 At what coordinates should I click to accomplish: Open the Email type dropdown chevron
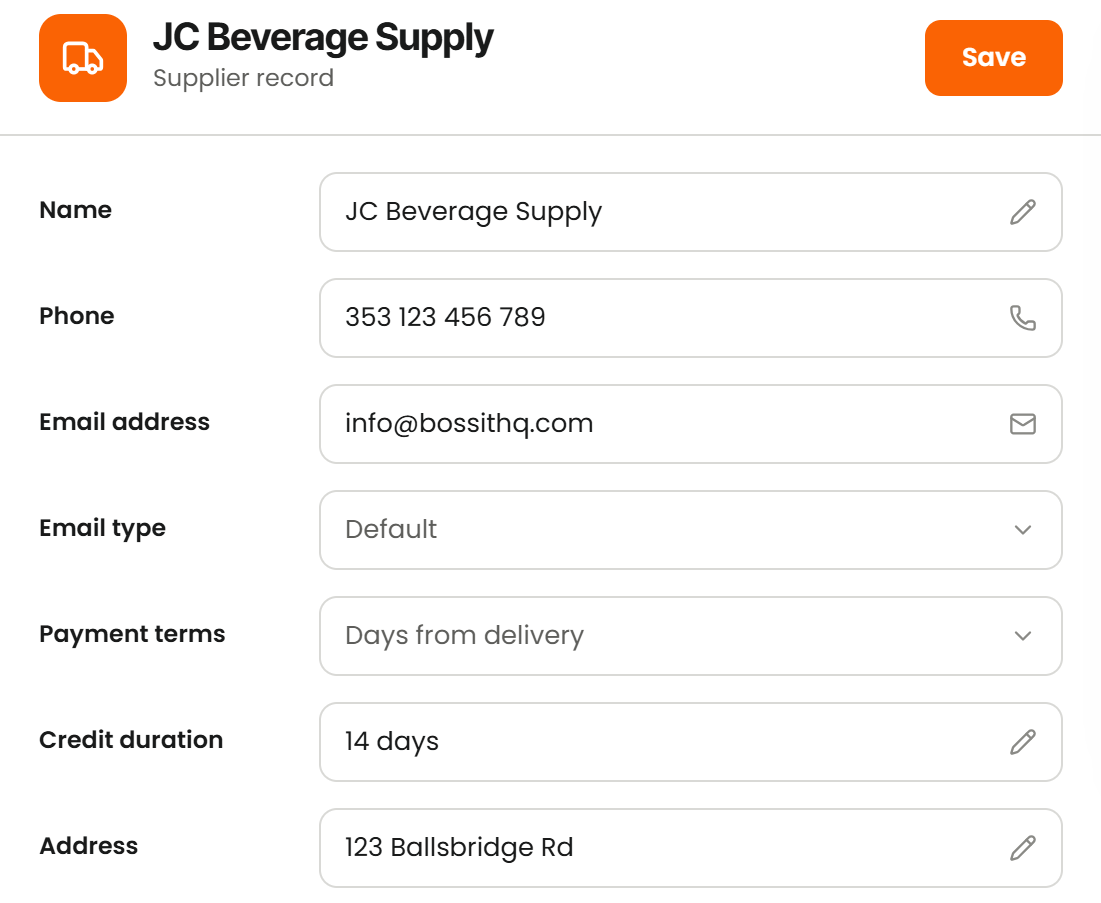[1022, 530]
